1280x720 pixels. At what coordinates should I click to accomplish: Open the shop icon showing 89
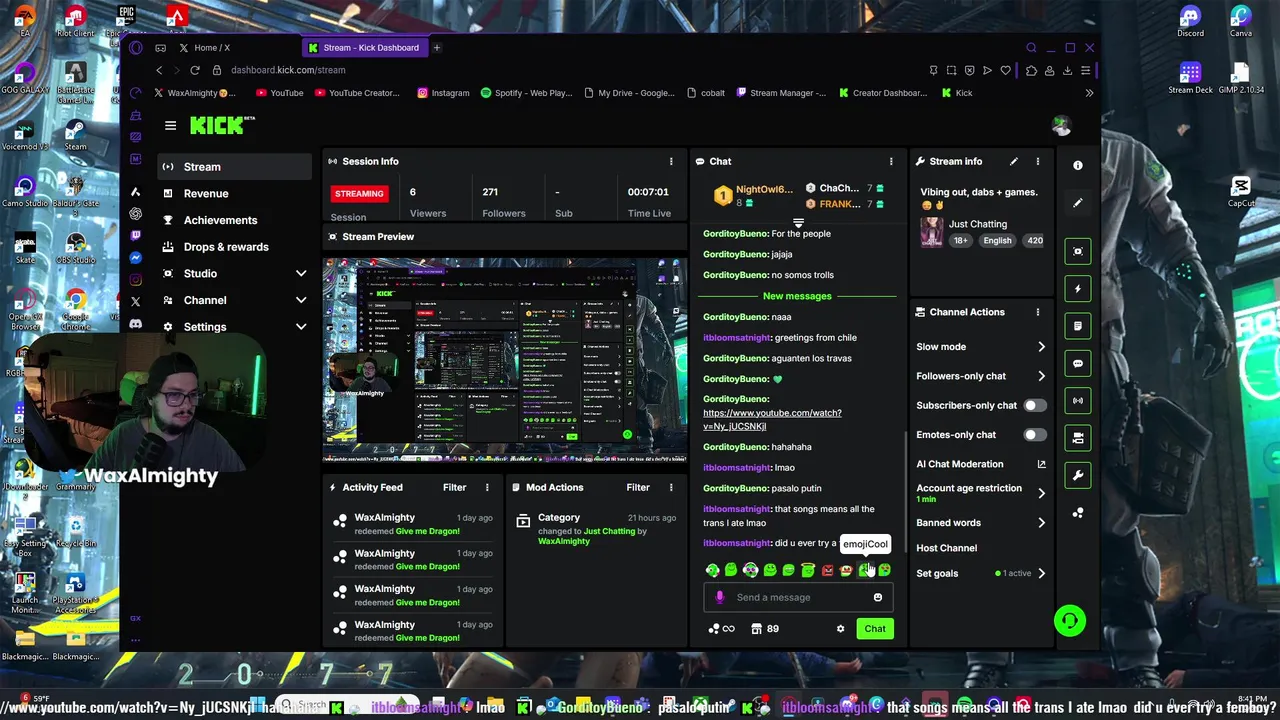(765, 629)
